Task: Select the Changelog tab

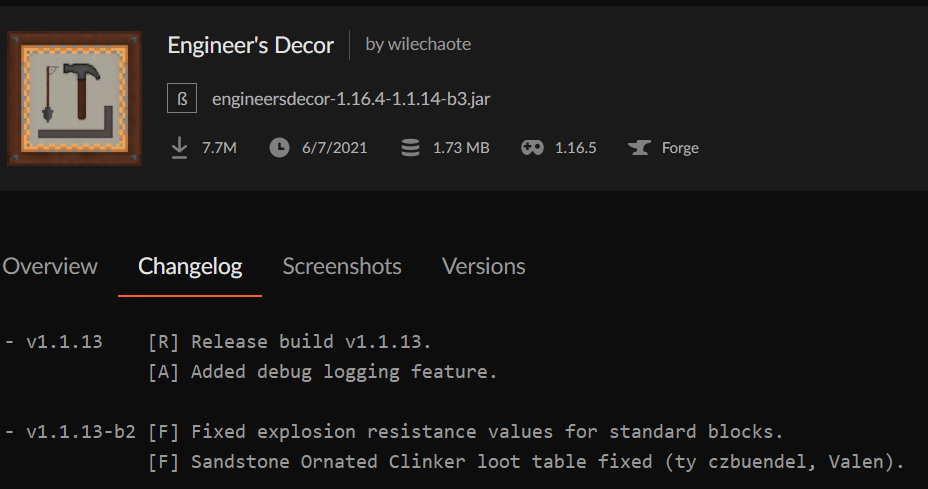Action: coord(190,267)
